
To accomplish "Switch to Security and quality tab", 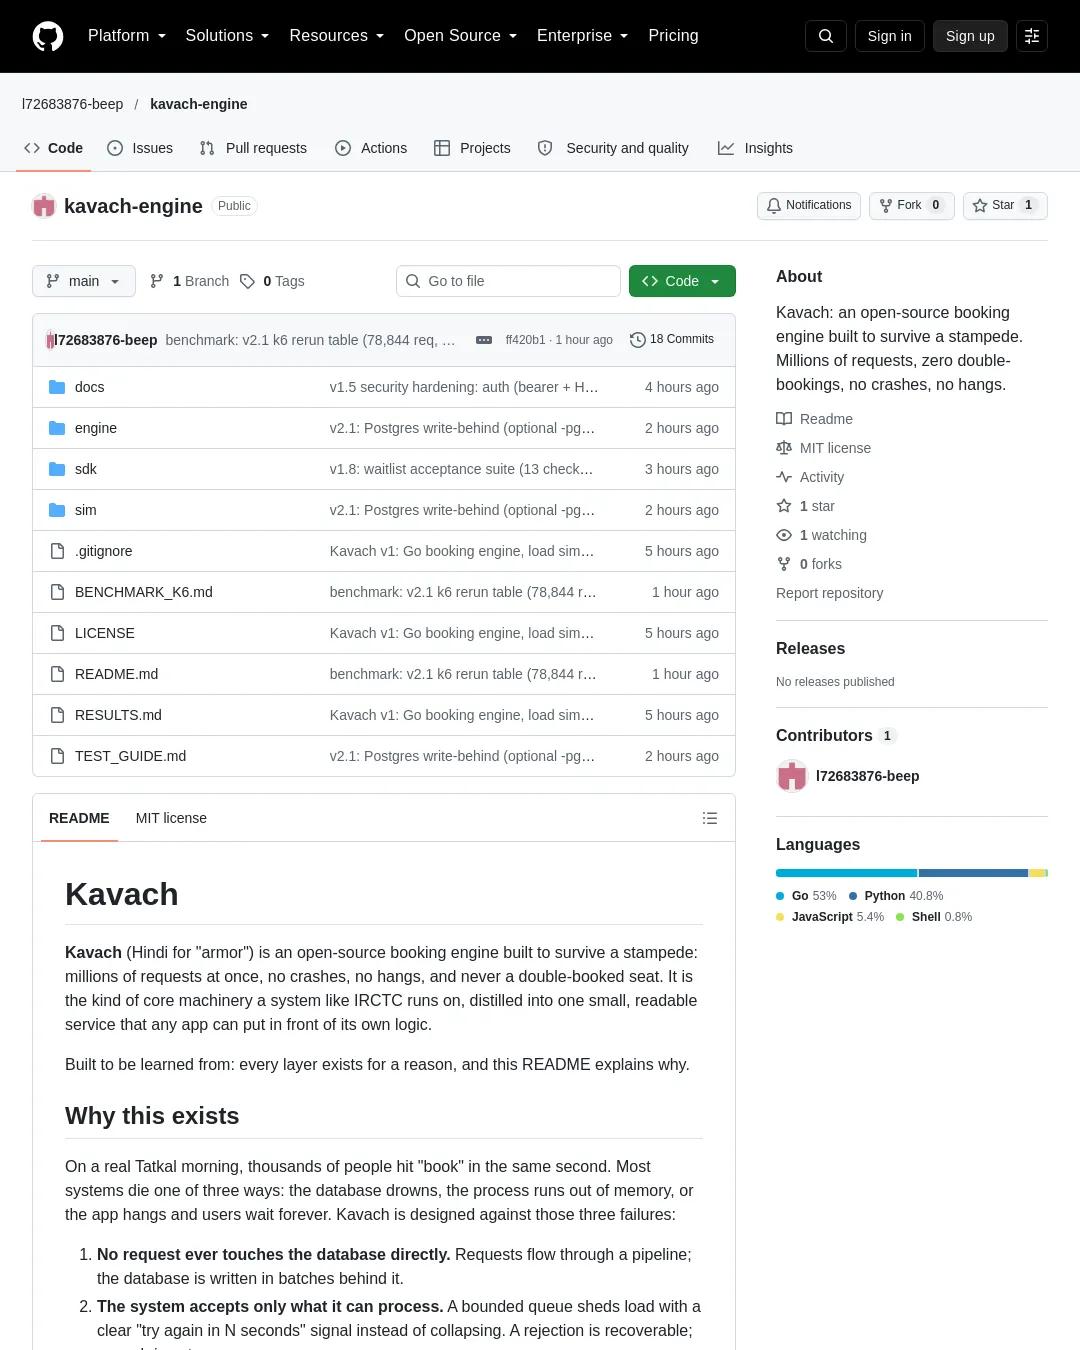I will tap(613, 148).
